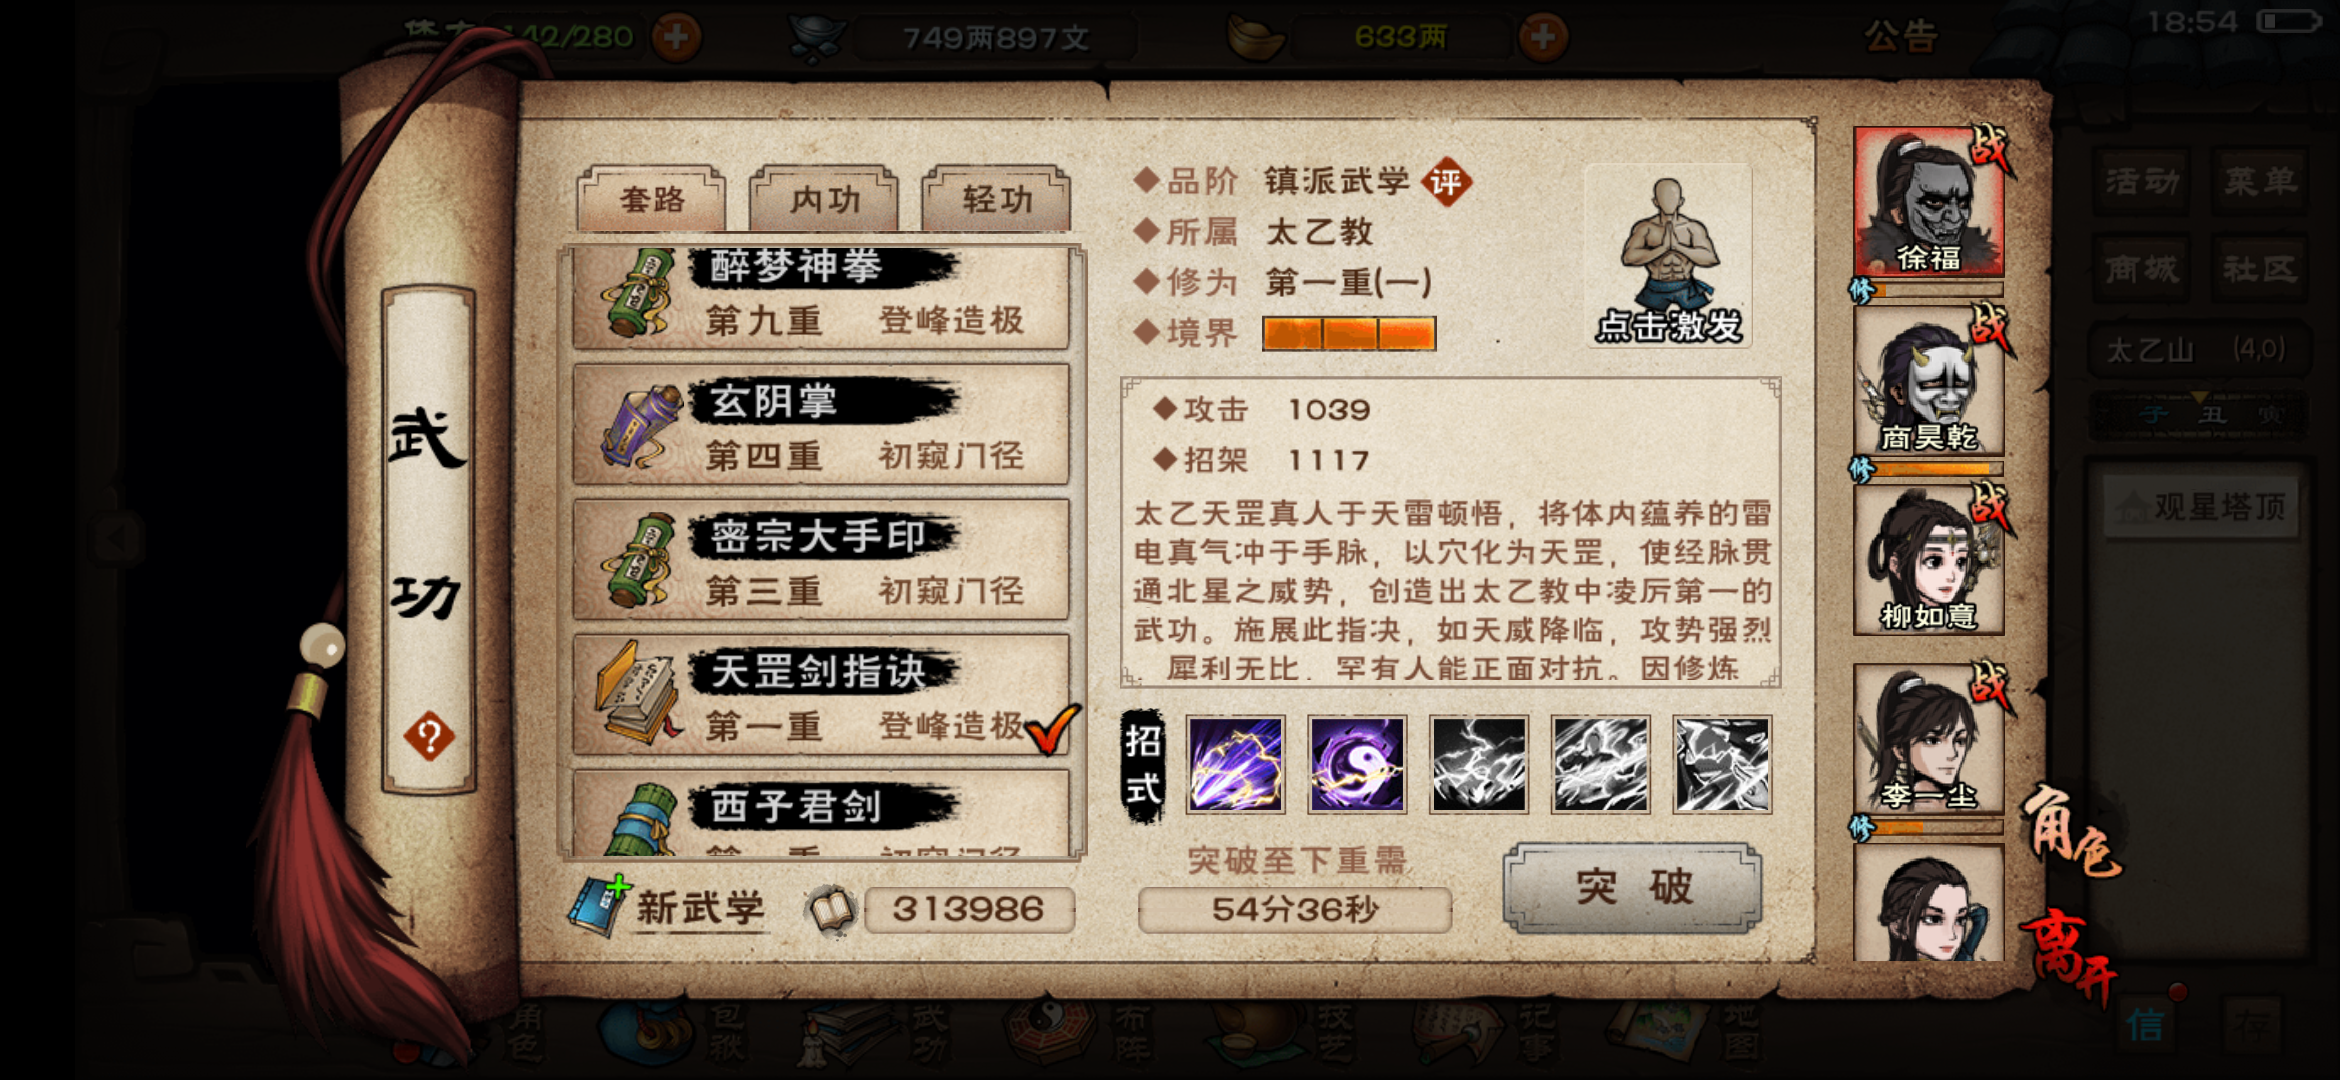Image resolution: width=2340 pixels, height=1080 pixels.
Task: Tap the orange question mark help icon
Action: (429, 737)
